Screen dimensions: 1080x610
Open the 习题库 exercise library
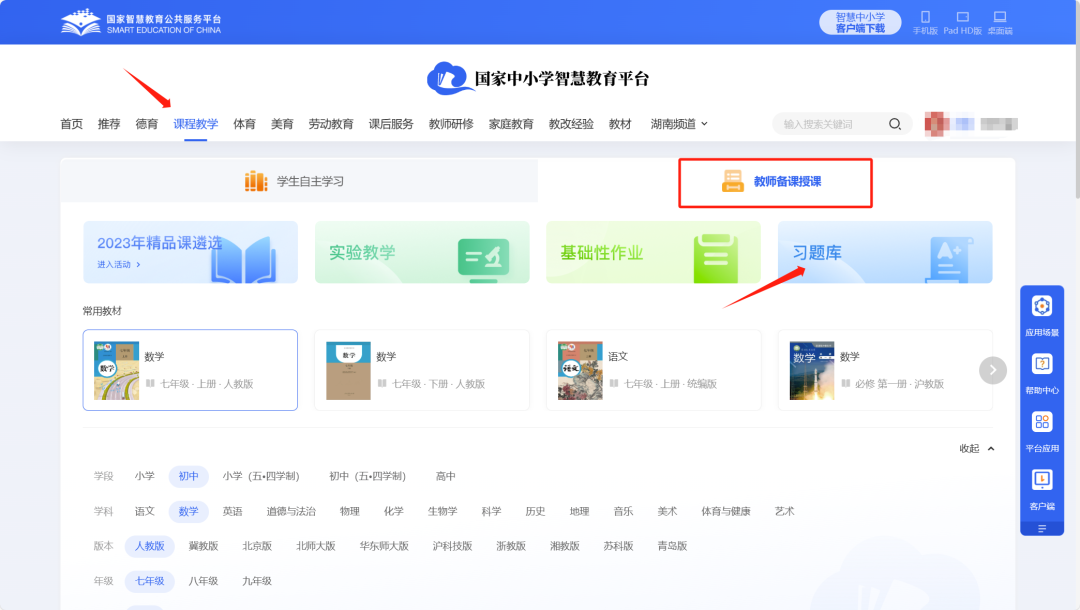point(885,252)
